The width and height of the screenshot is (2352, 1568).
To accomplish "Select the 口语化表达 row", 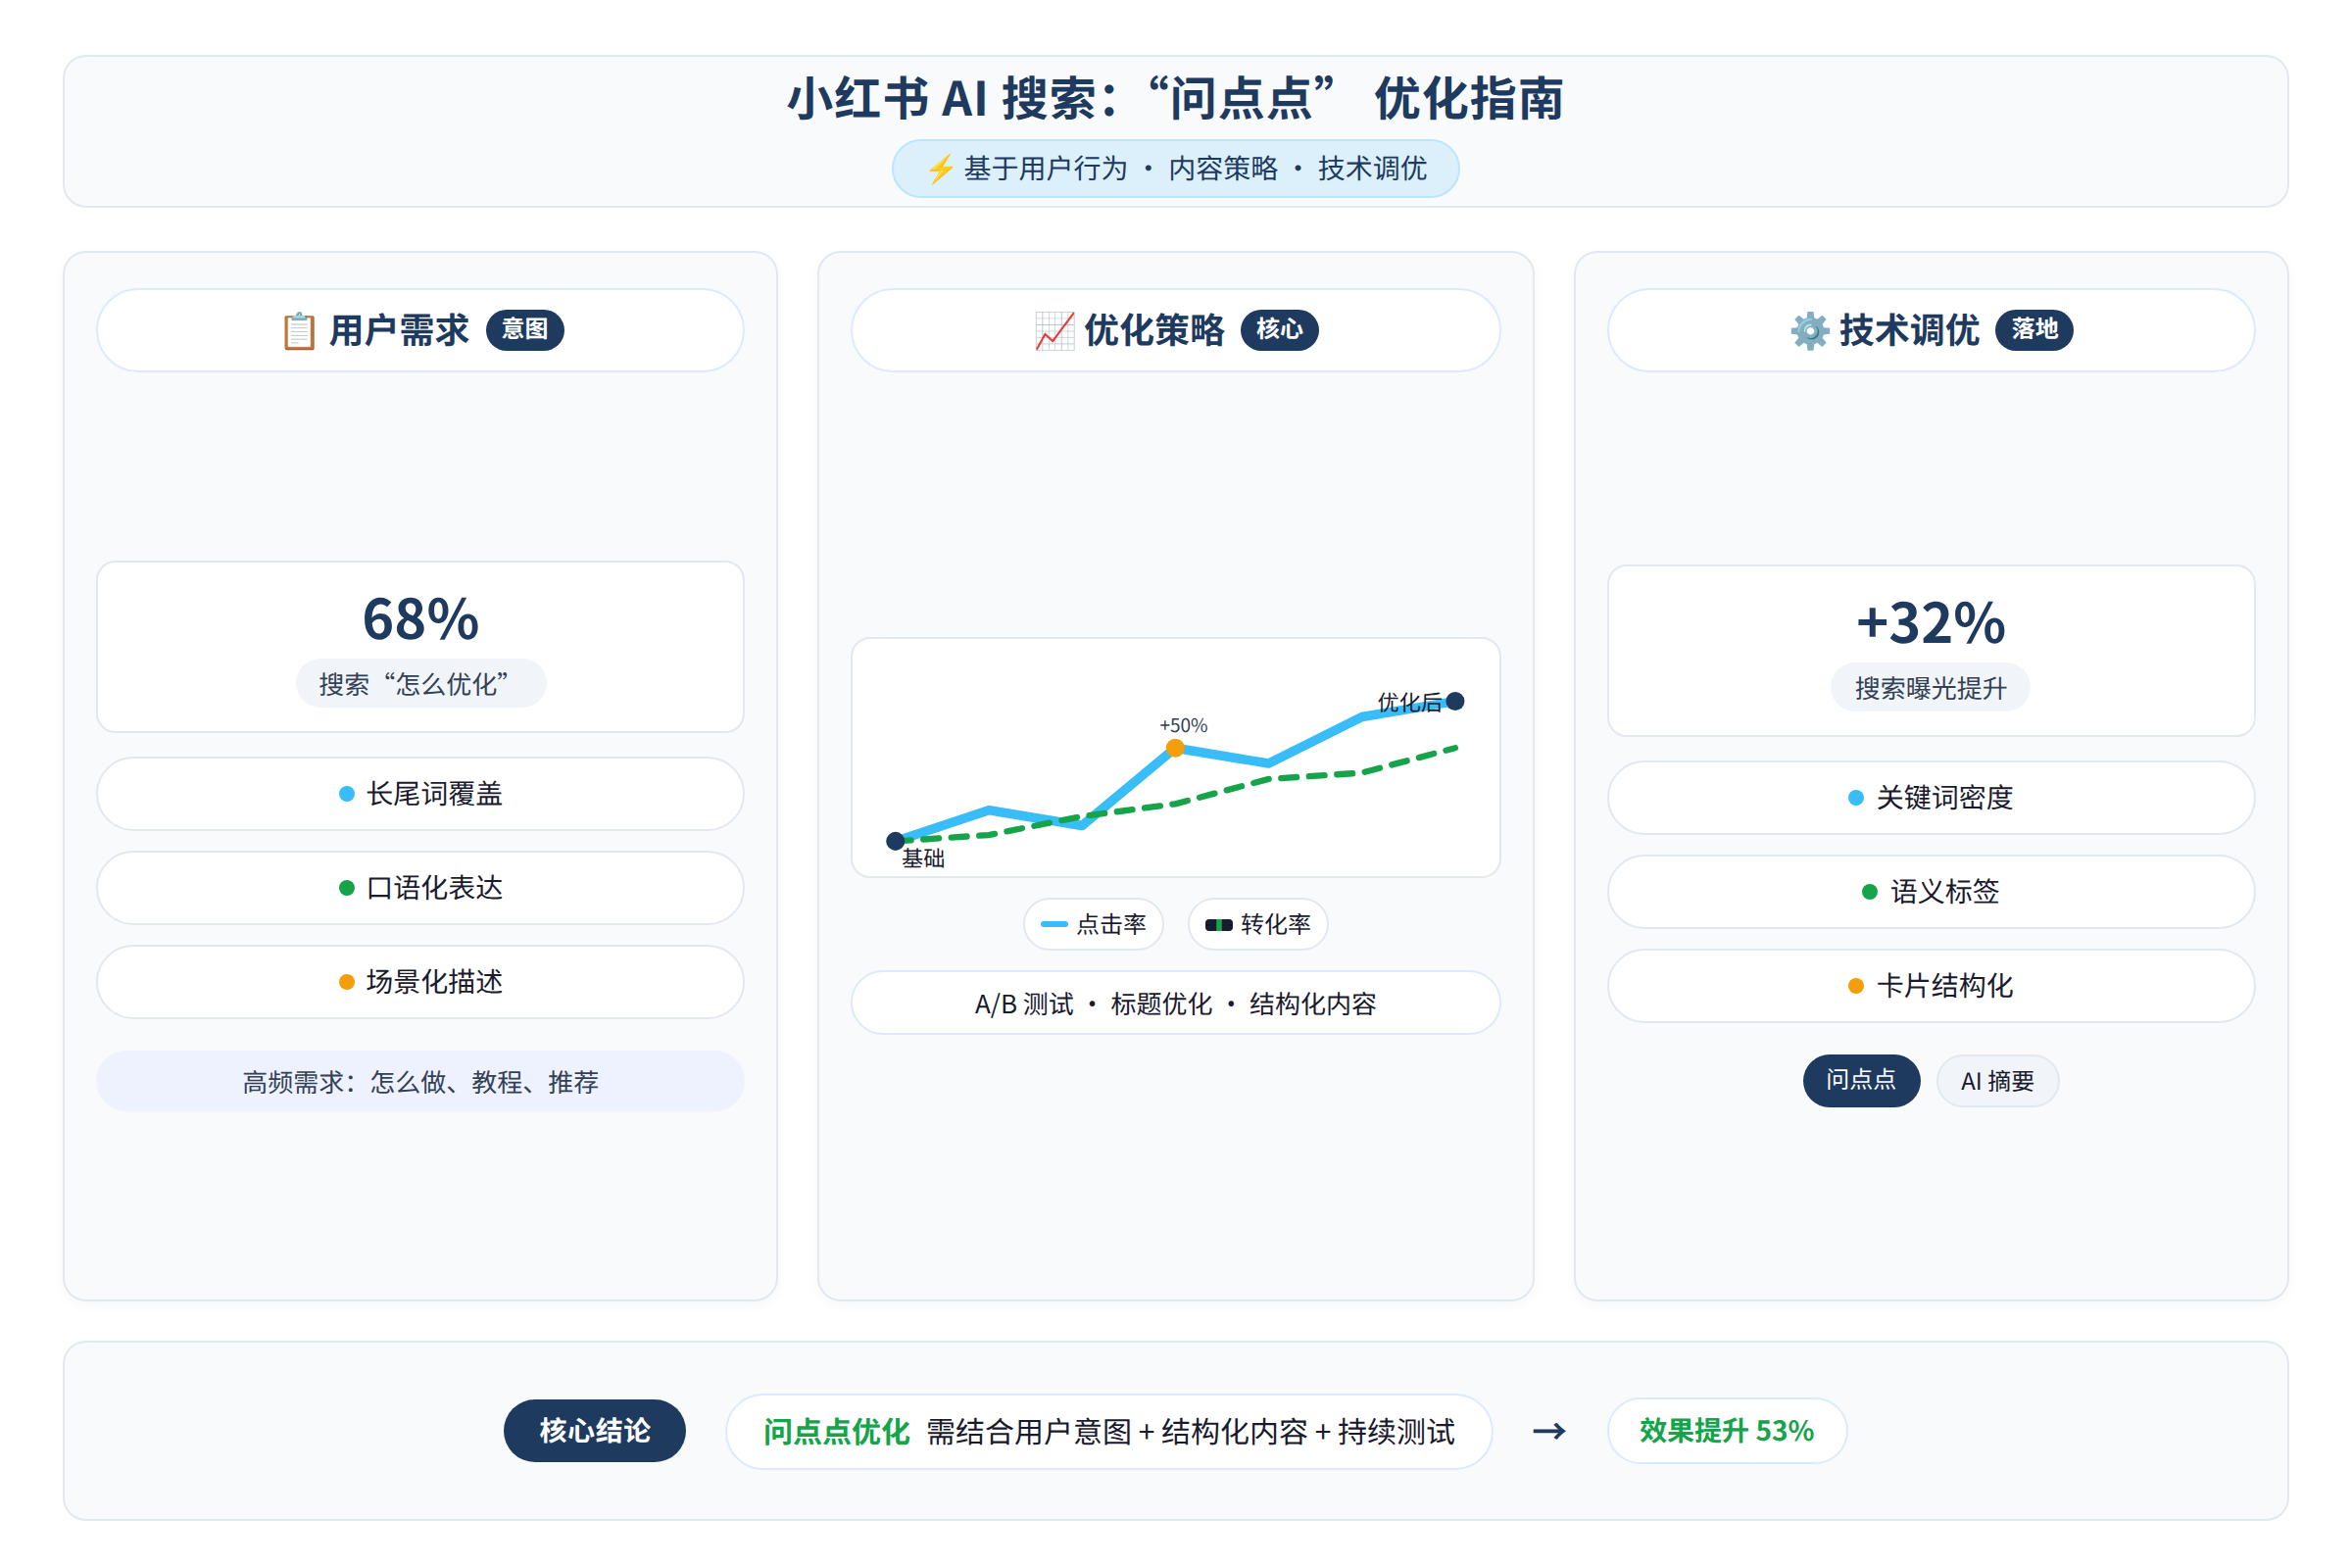I will click(420, 888).
